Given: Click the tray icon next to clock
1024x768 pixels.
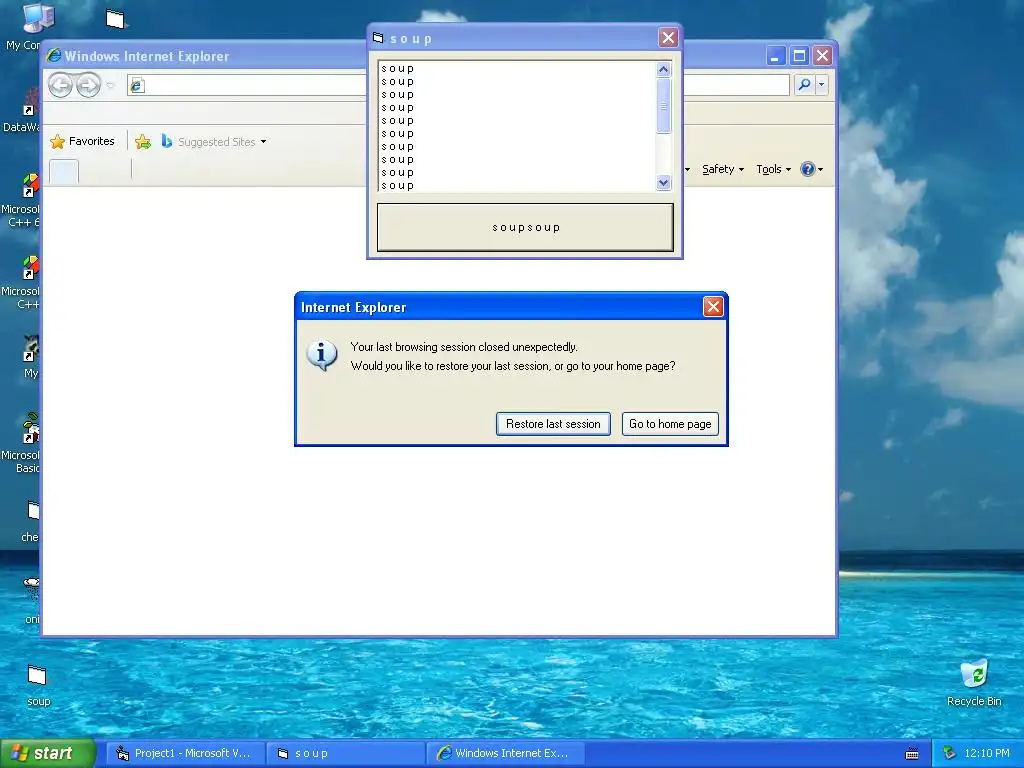Looking at the screenshot, I should [x=950, y=753].
